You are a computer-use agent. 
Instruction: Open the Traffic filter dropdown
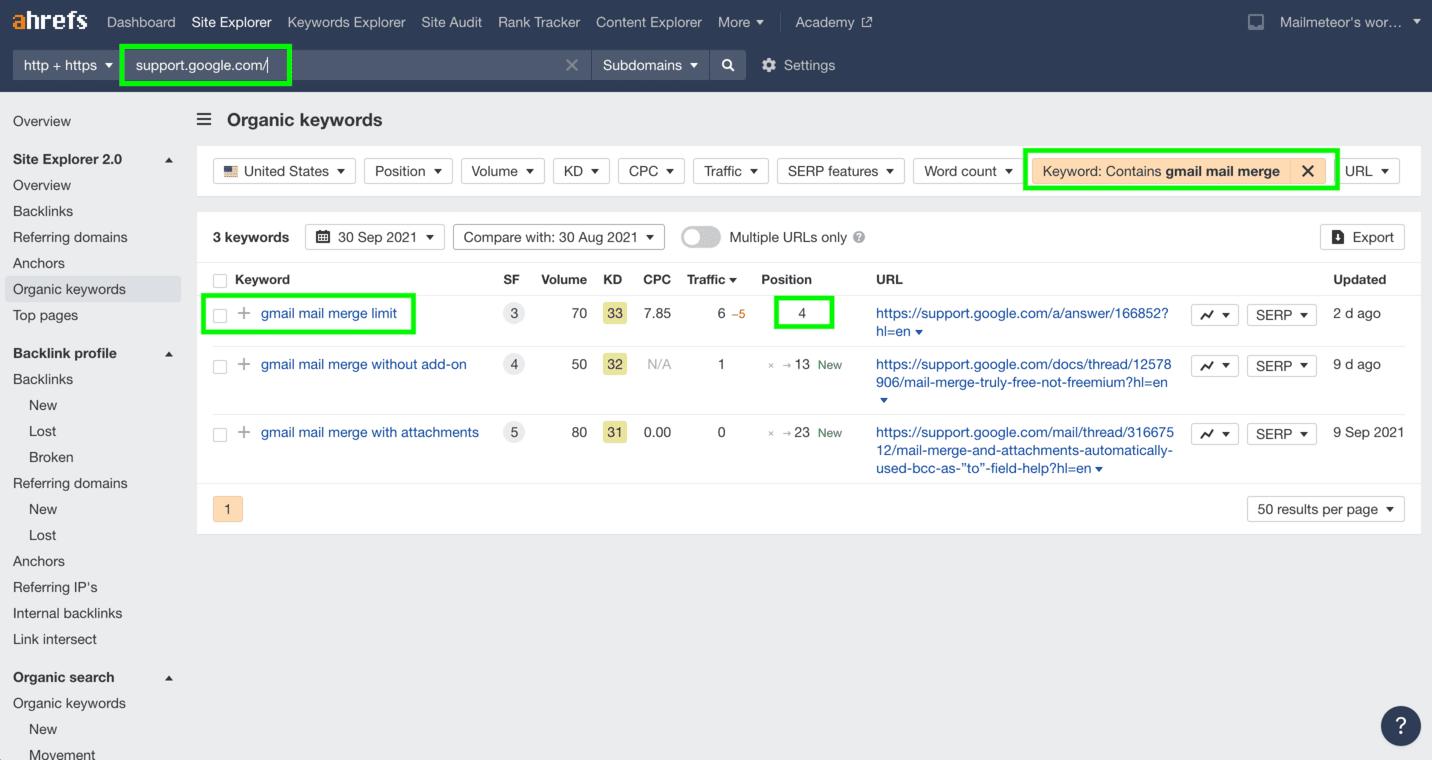[731, 171]
